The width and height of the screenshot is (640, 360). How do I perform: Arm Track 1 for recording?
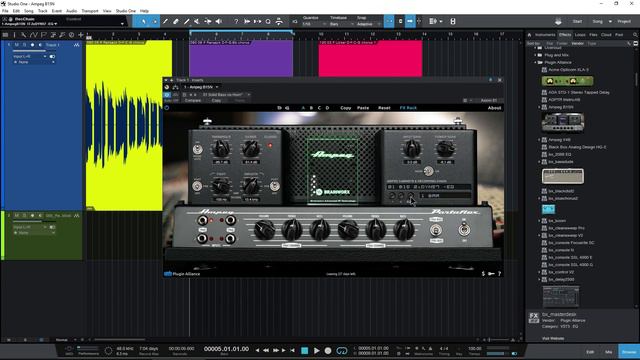[32, 45]
